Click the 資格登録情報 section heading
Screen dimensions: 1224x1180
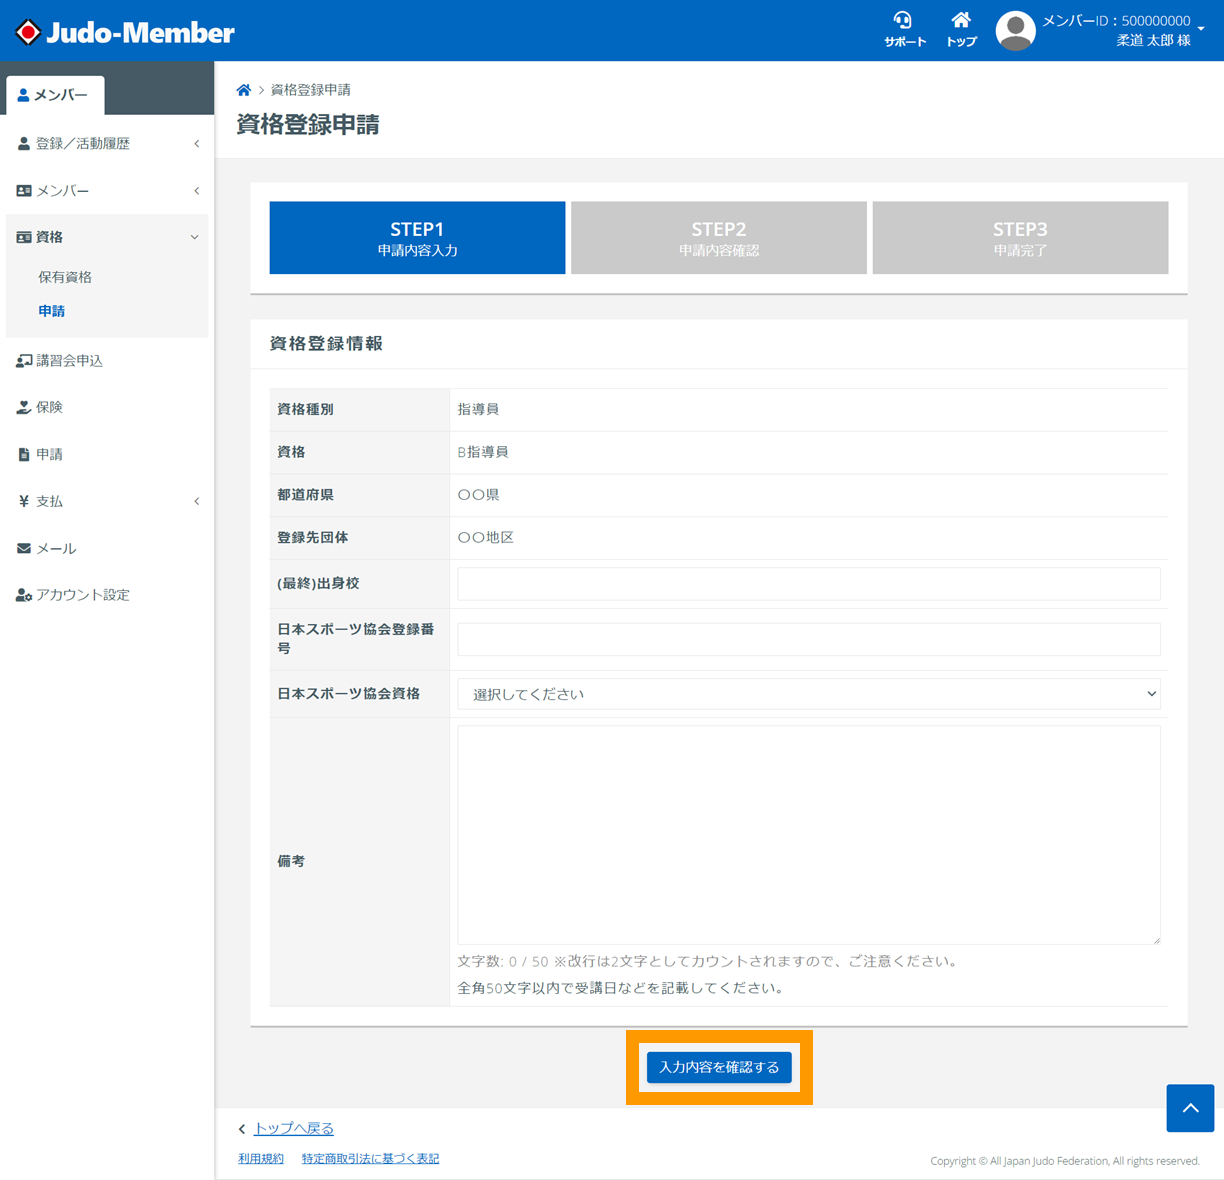pyautogui.click(x=326, y=344)
